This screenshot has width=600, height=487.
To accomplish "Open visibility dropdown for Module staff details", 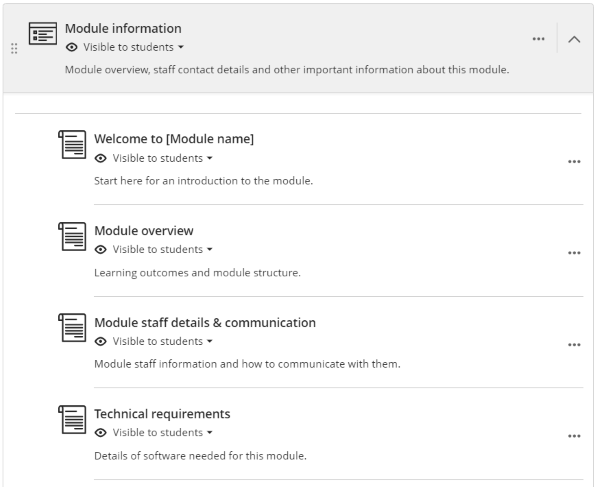I will 162,341.
